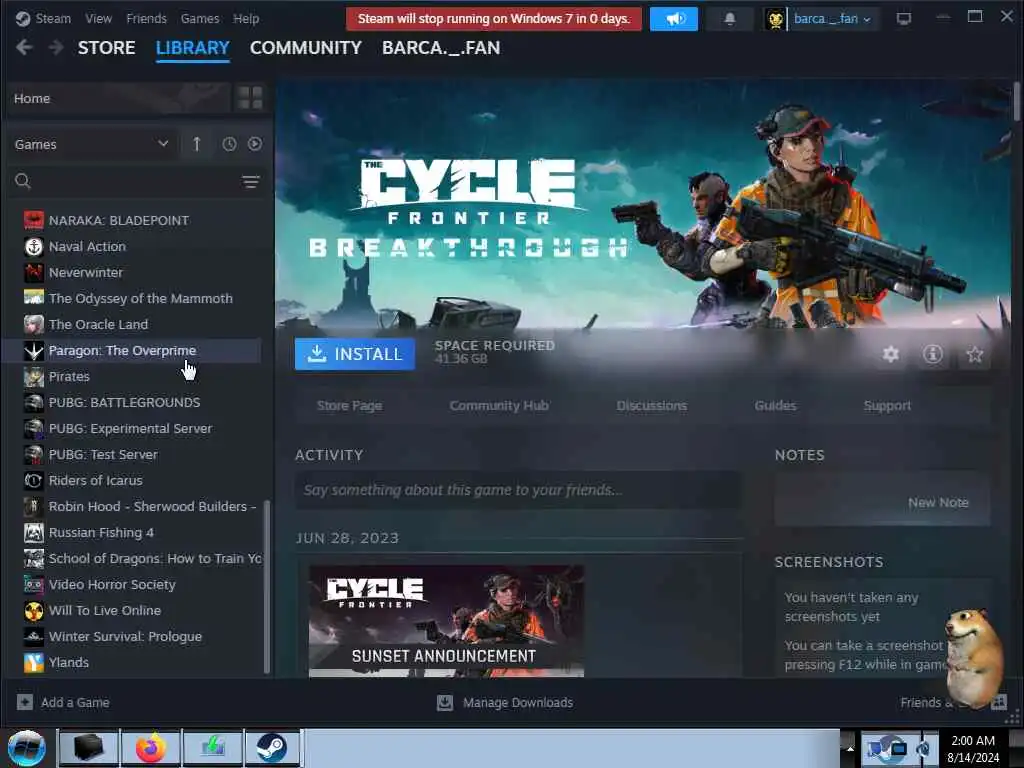Viewport: 1024px width, 768px height.
Task: Open the Windows Start button
Action: (x=27, y=748)
